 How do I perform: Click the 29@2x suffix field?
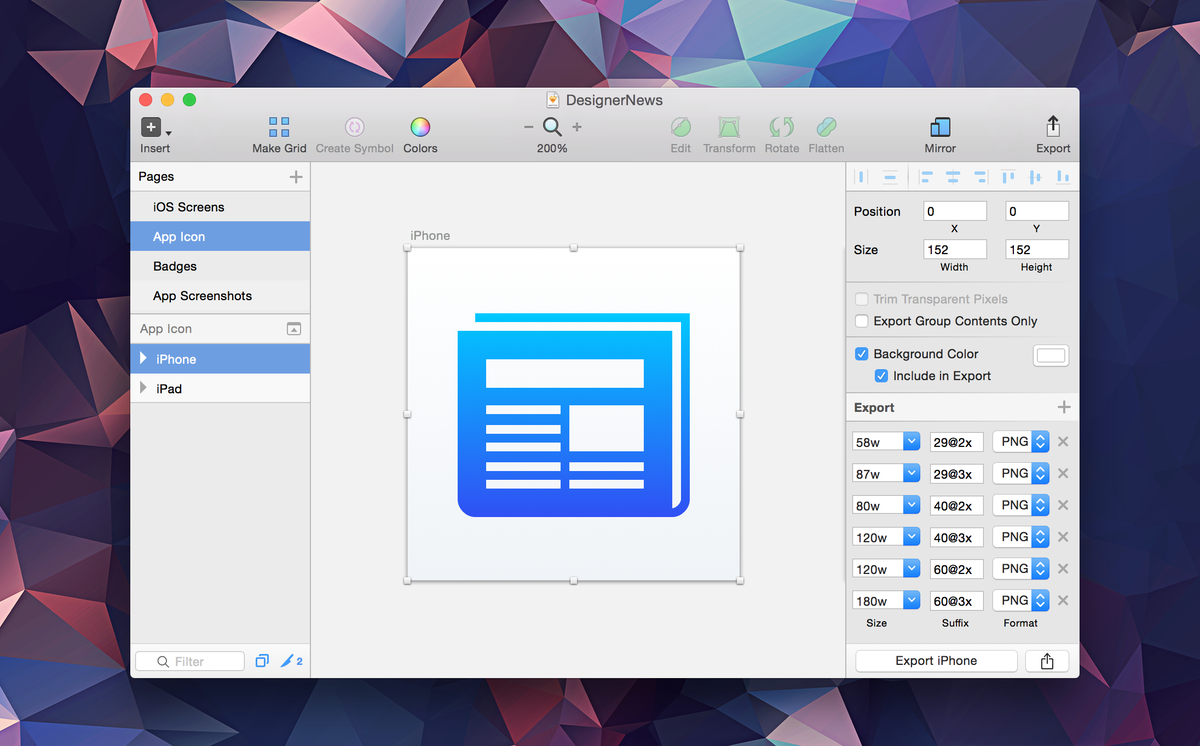[x=957, y=442]
